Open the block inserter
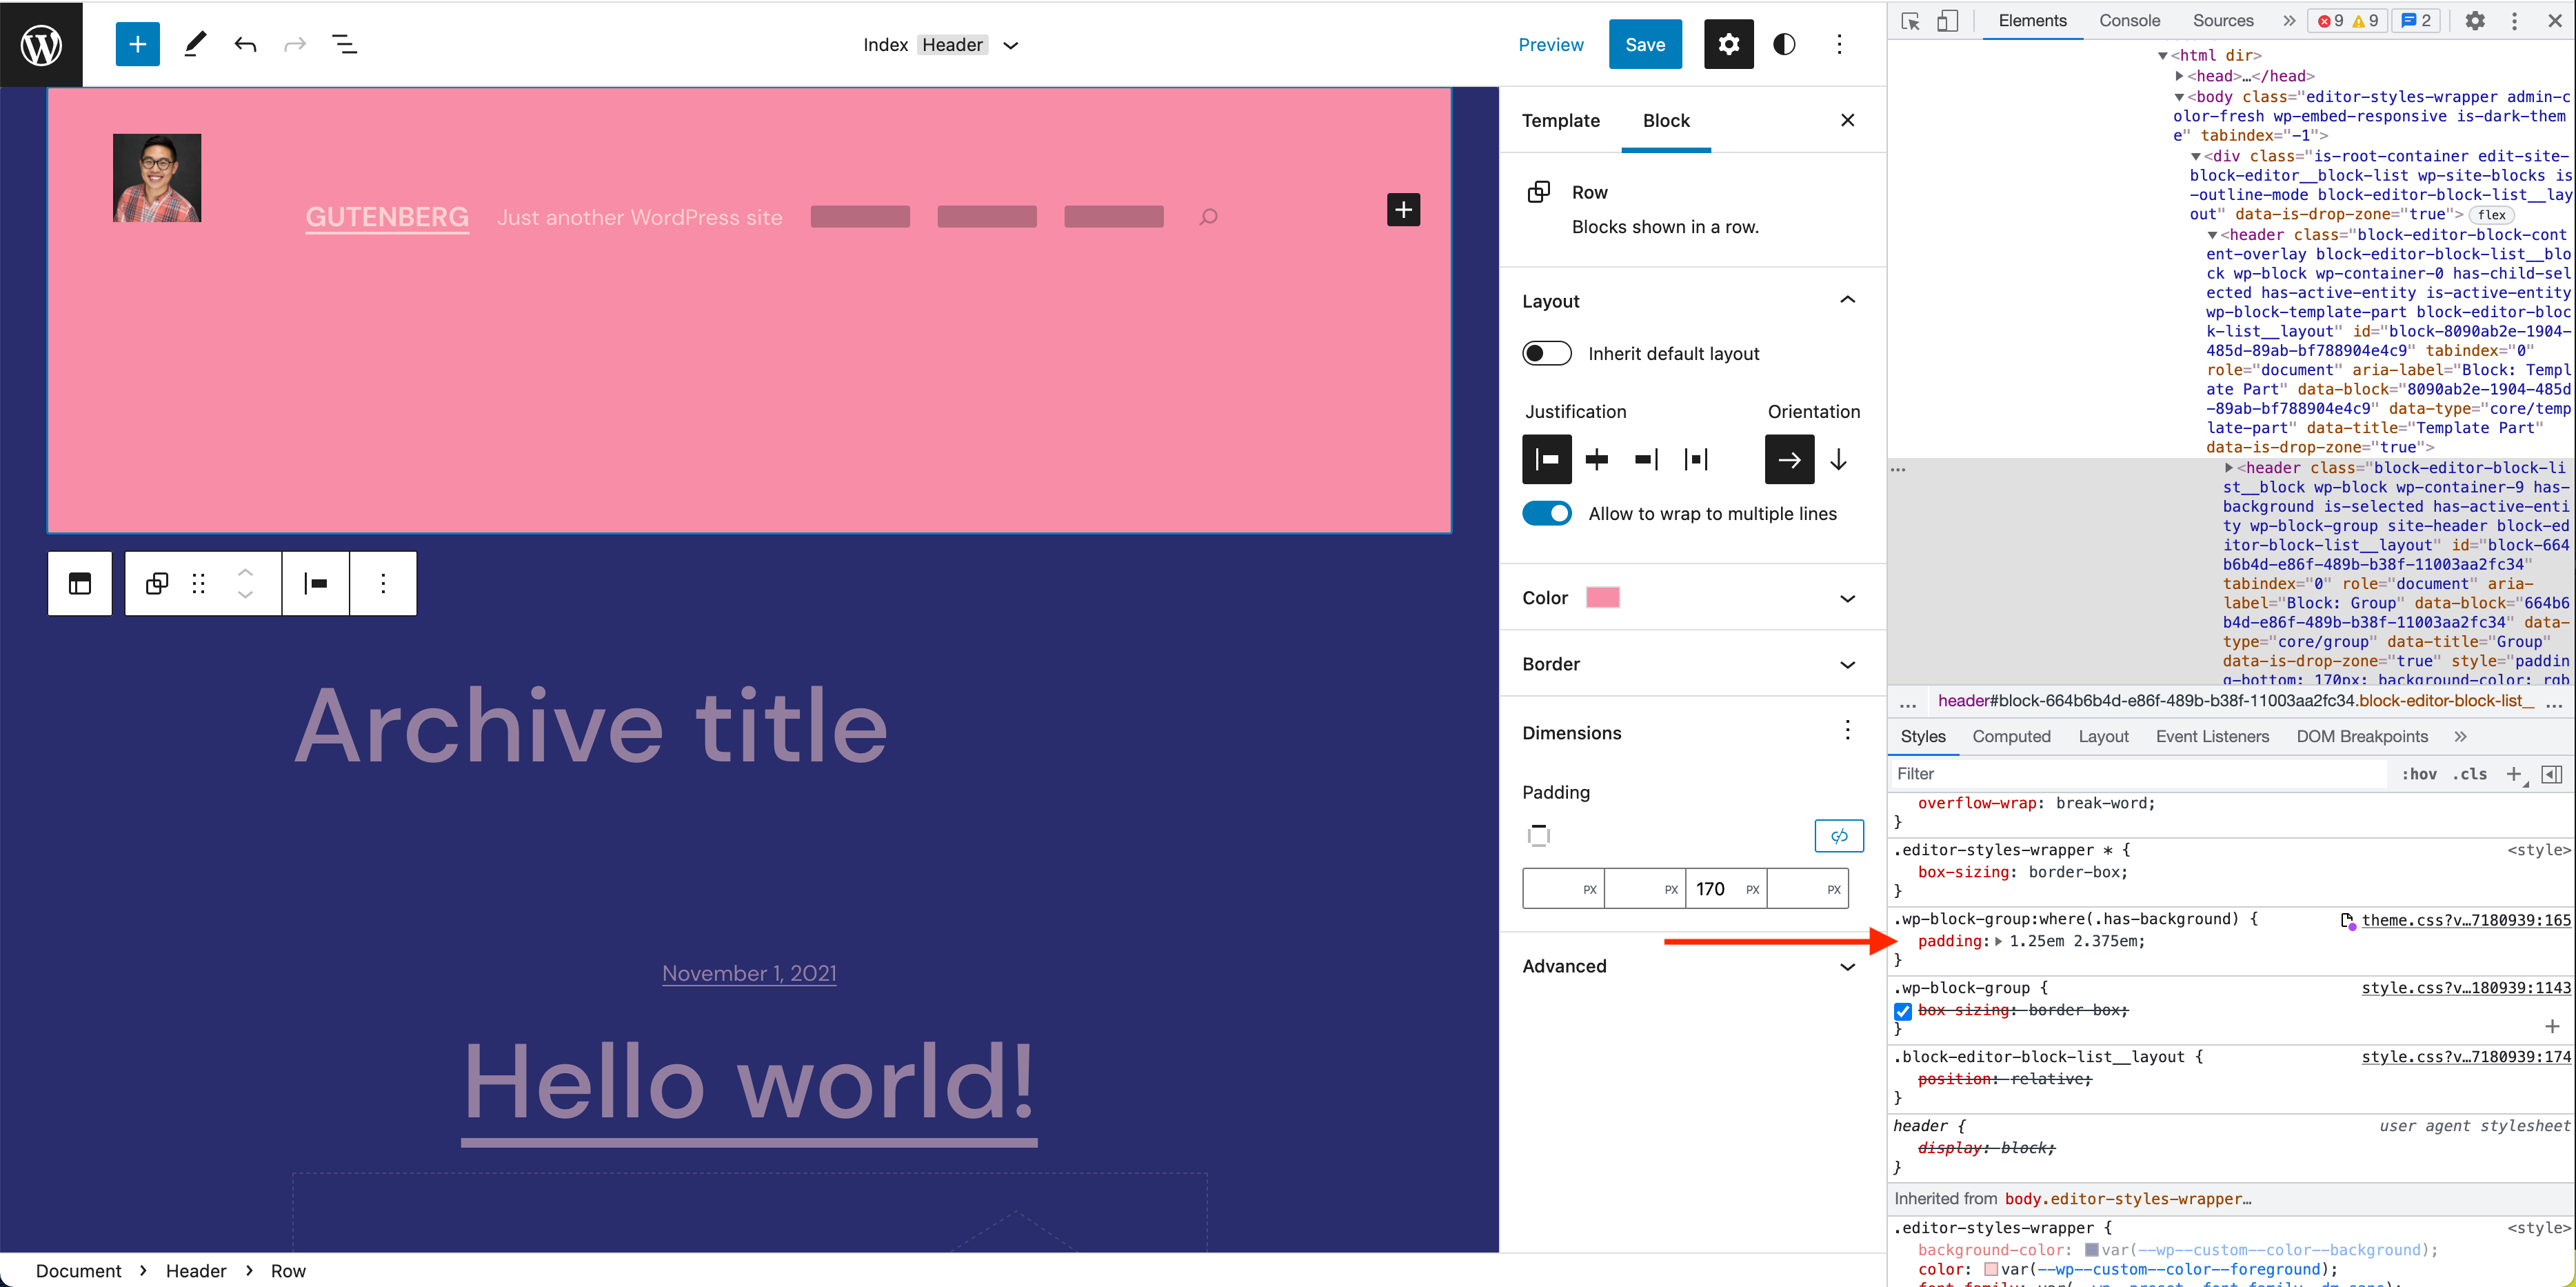The width and height of the screenshot is (2576, 1287). click(x=137, y=44)
